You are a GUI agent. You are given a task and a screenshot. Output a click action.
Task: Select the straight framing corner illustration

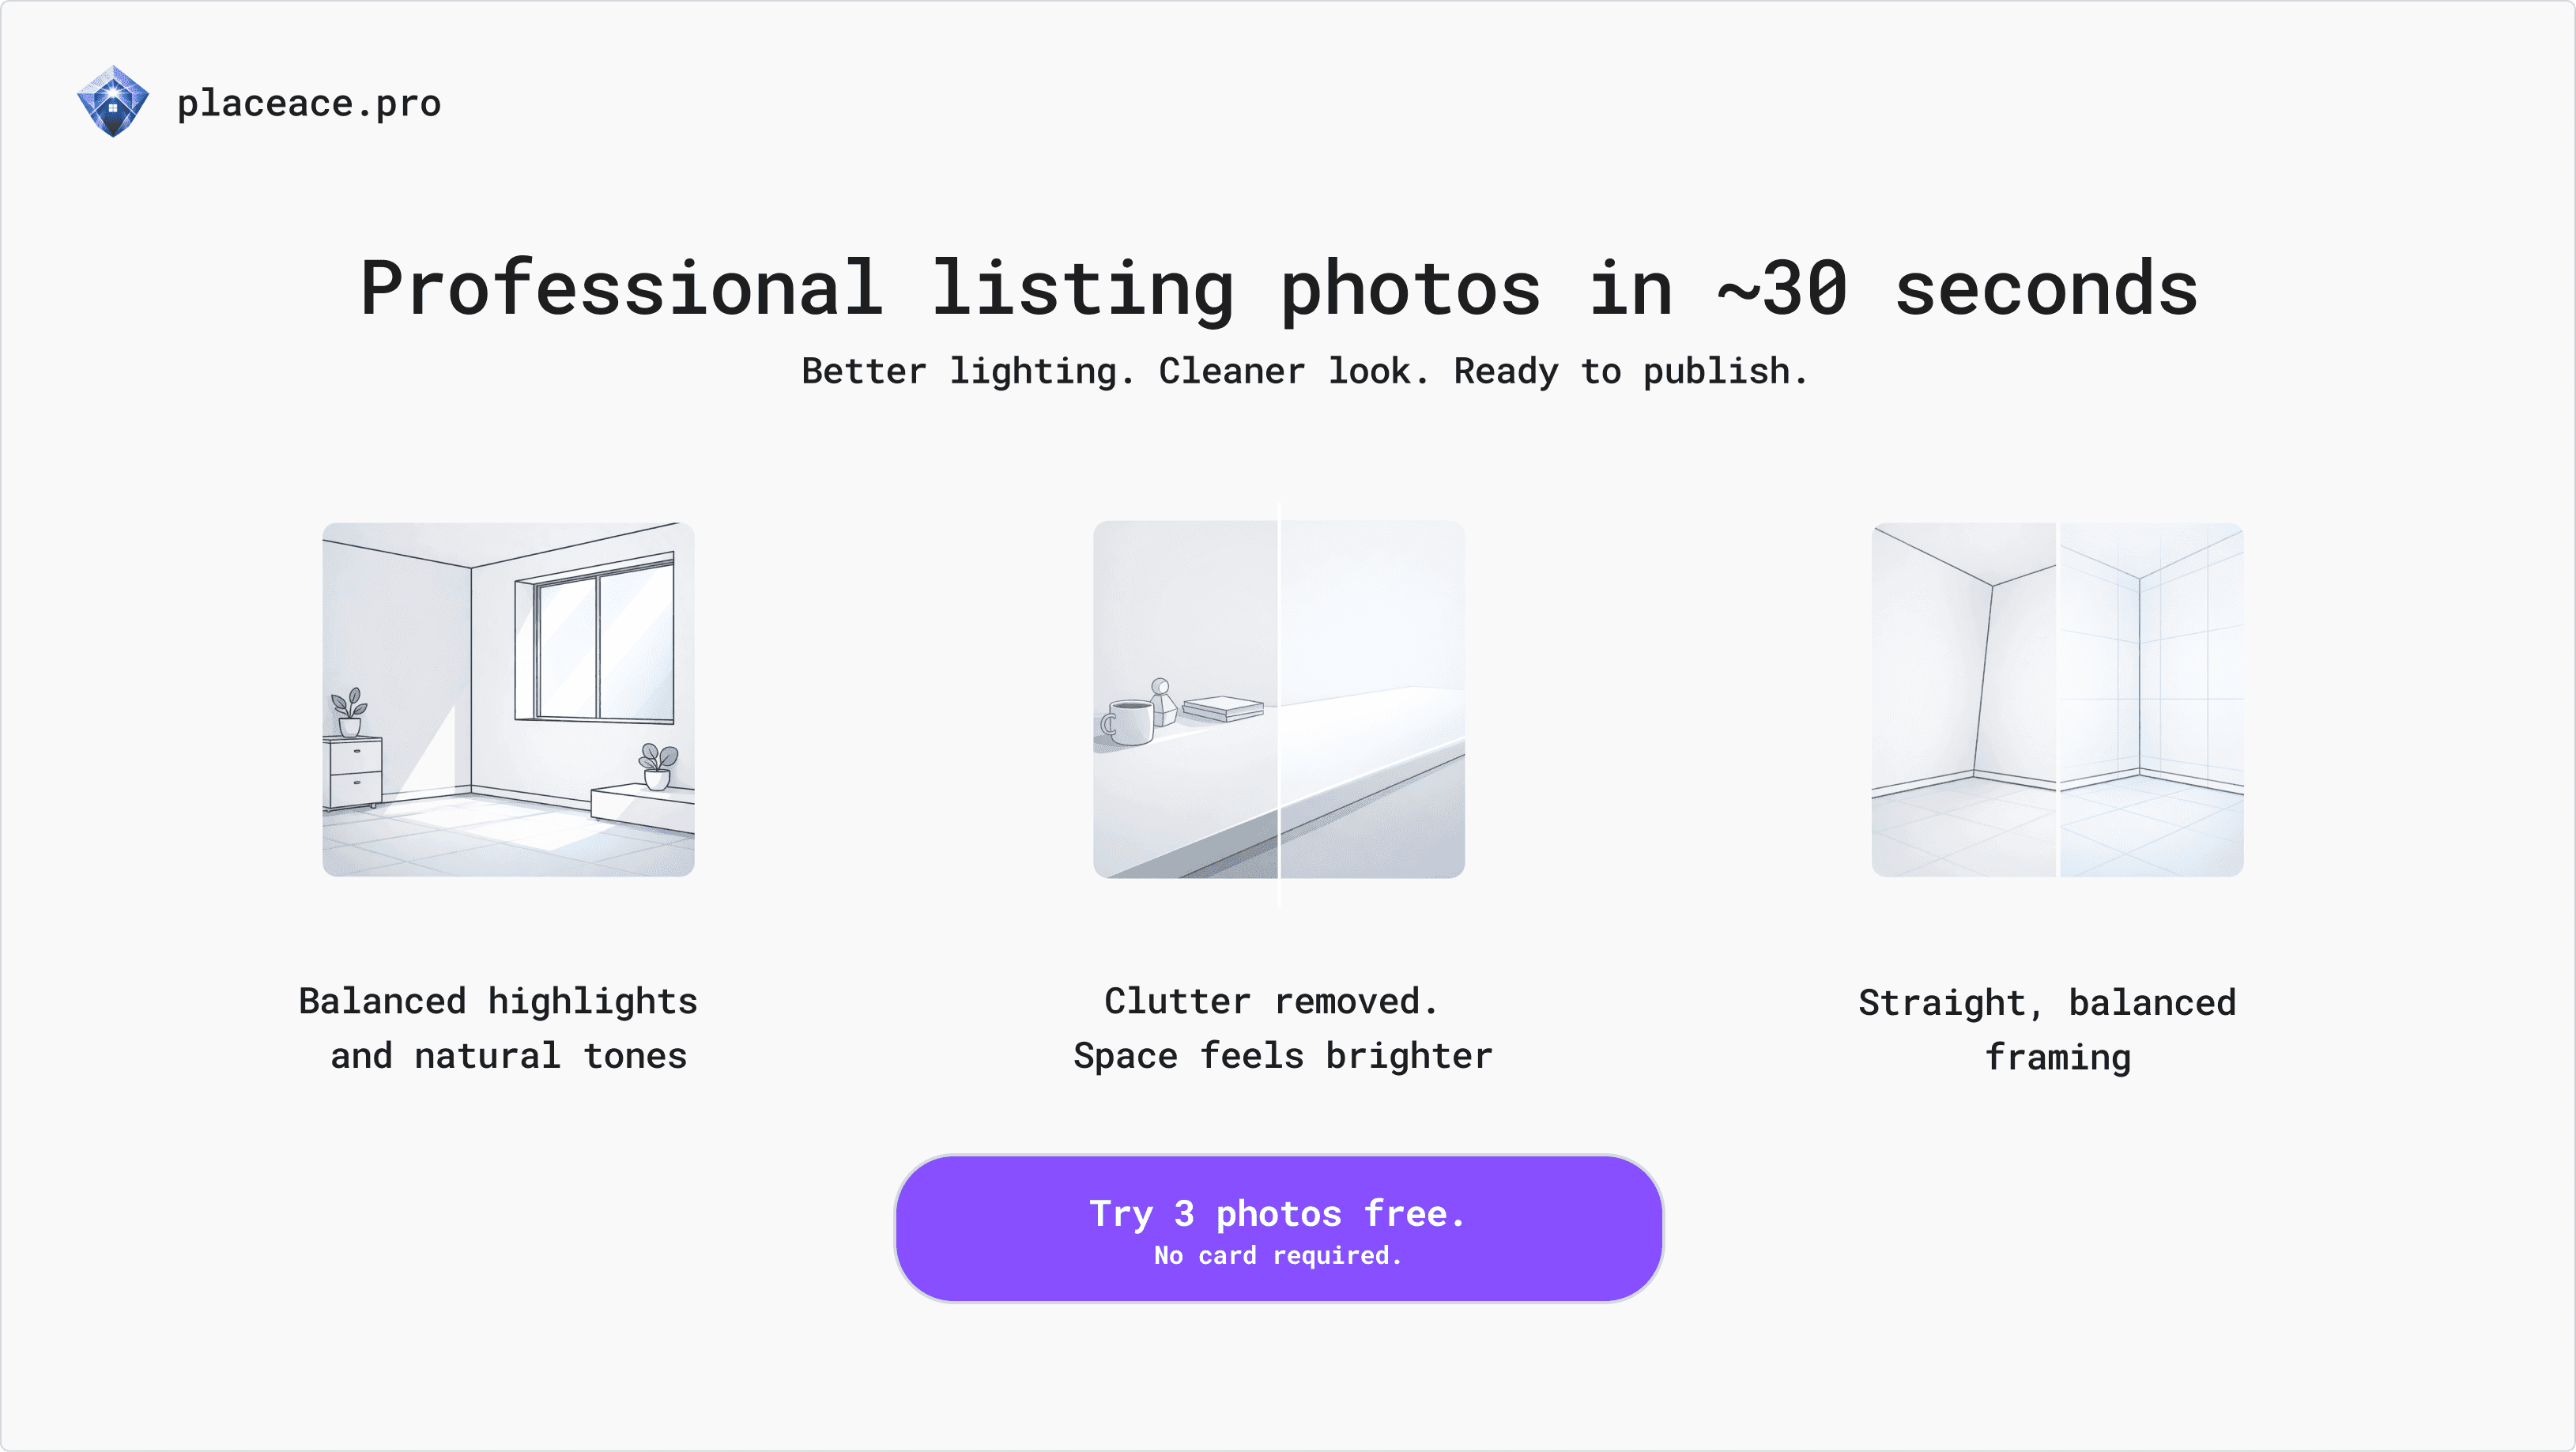pos(2055,700)
